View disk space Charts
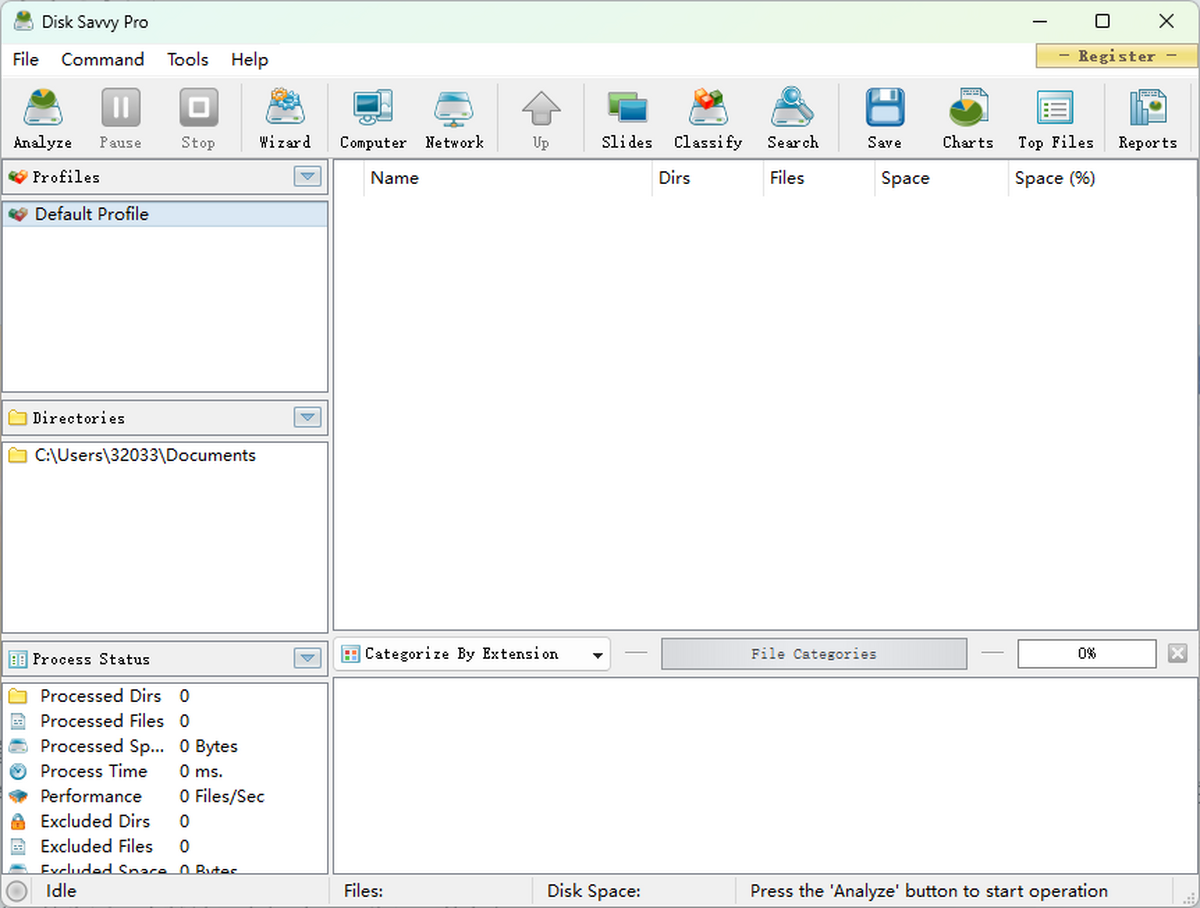The image size is (1200, 908). click(x=967, y=115)
